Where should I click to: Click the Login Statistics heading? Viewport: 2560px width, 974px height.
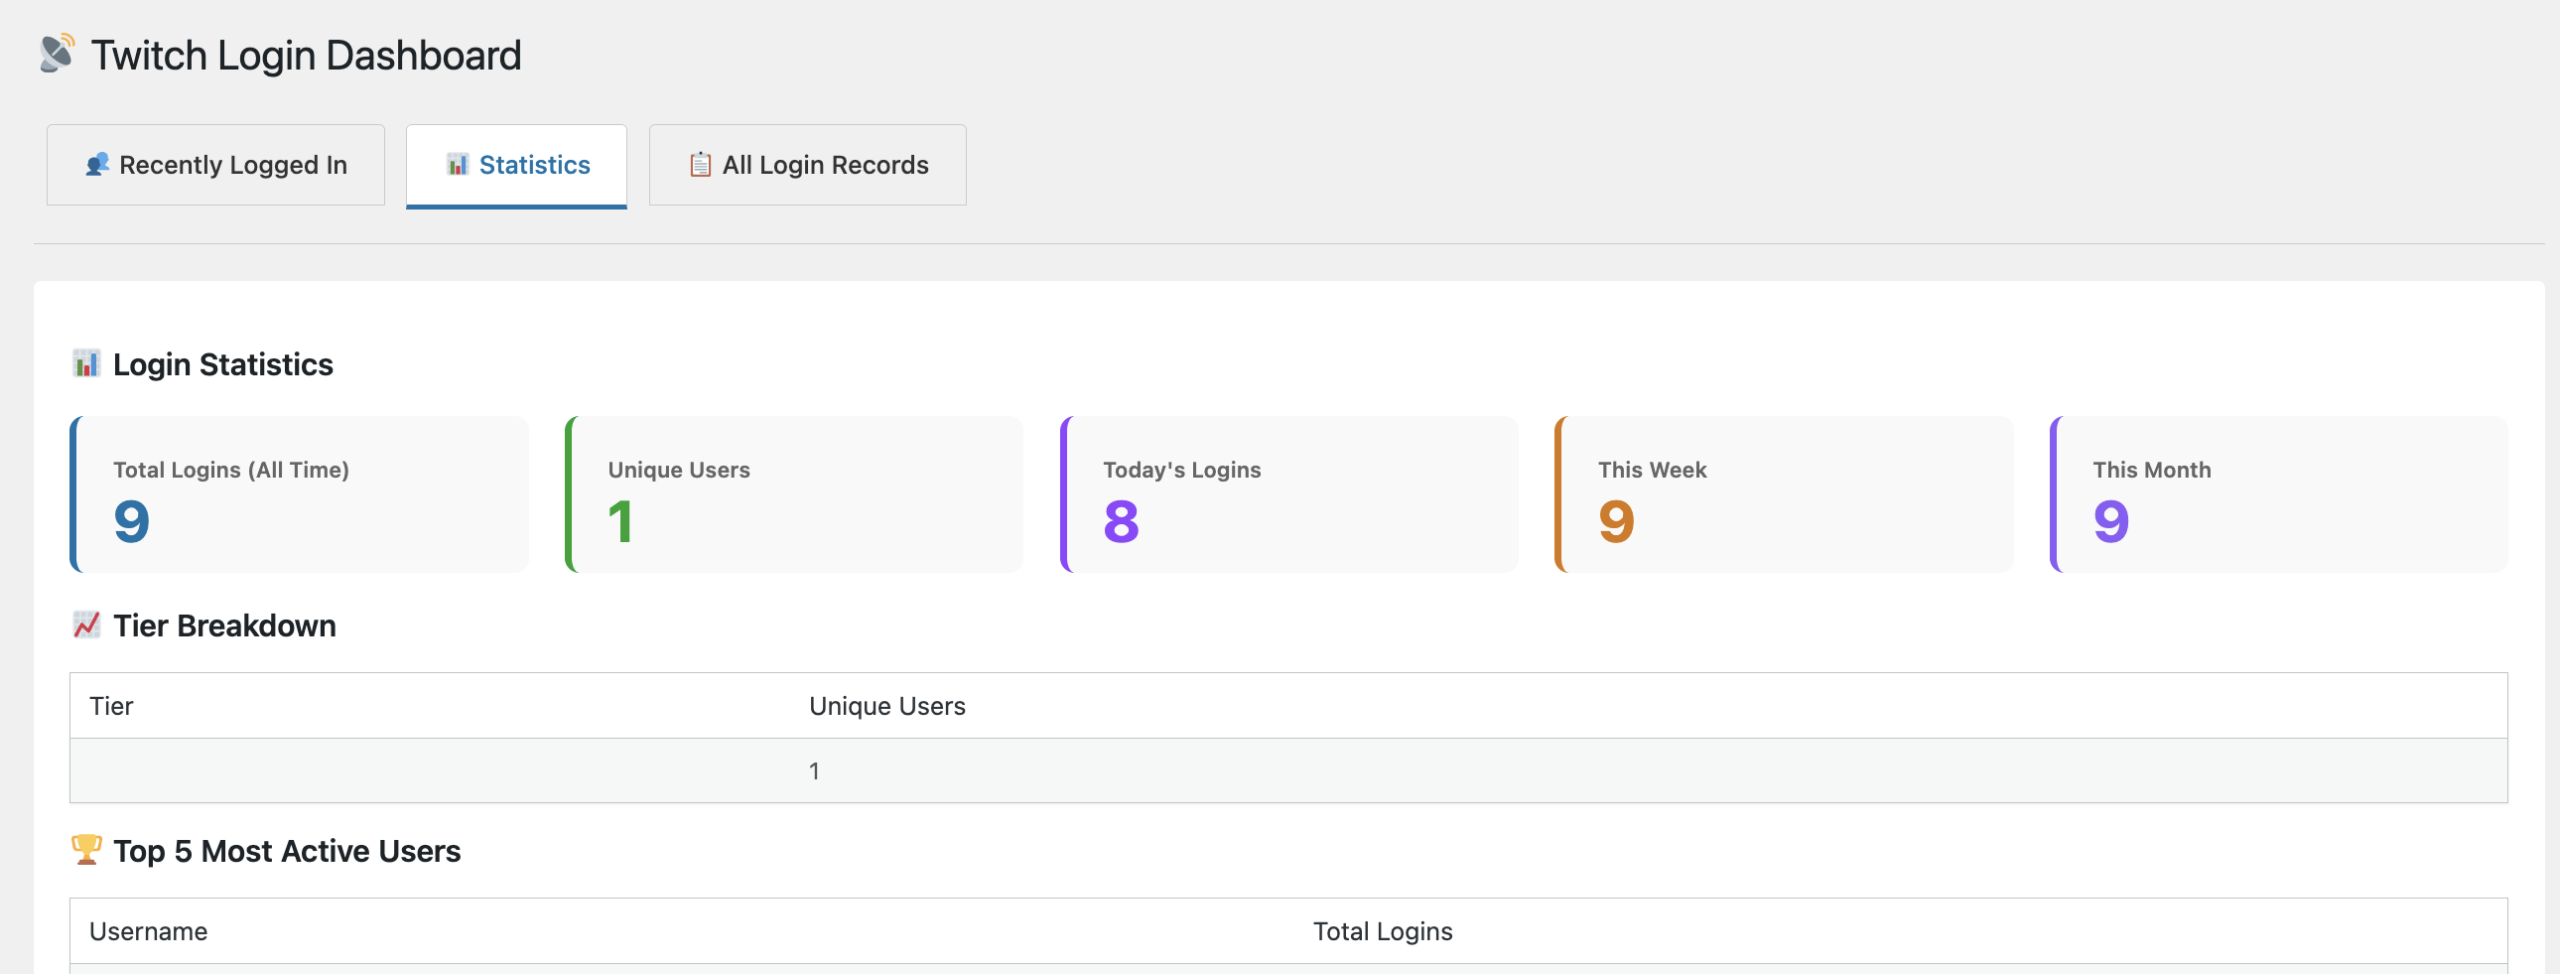tap(223, 365)
